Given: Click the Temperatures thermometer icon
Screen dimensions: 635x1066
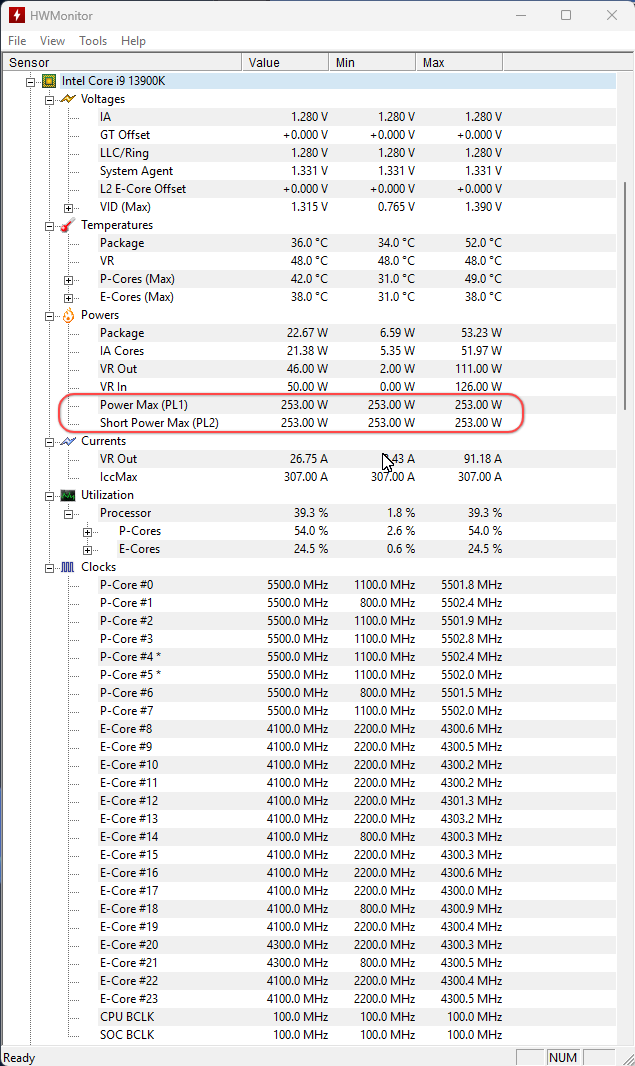Looking at the screenshot, I should [x=68, y=225].
